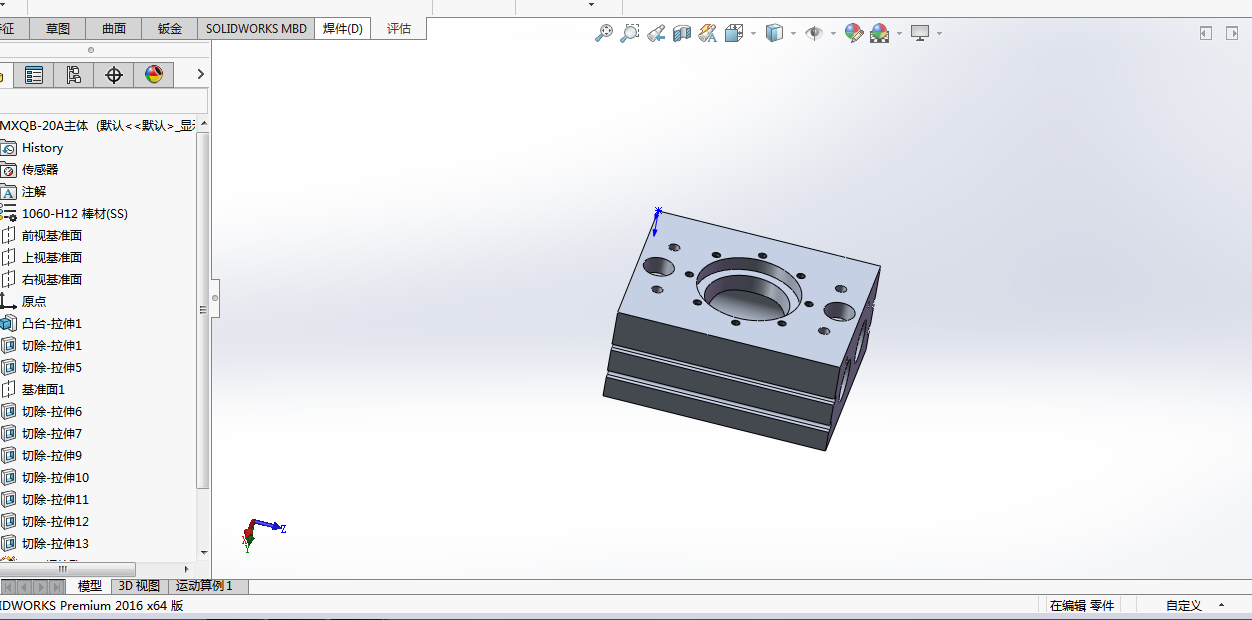Image resolution: width=1252 pixels, height=620 pixels.
Task: Open the DimXpertManager crosshair tab
Action: coord(114,75)
